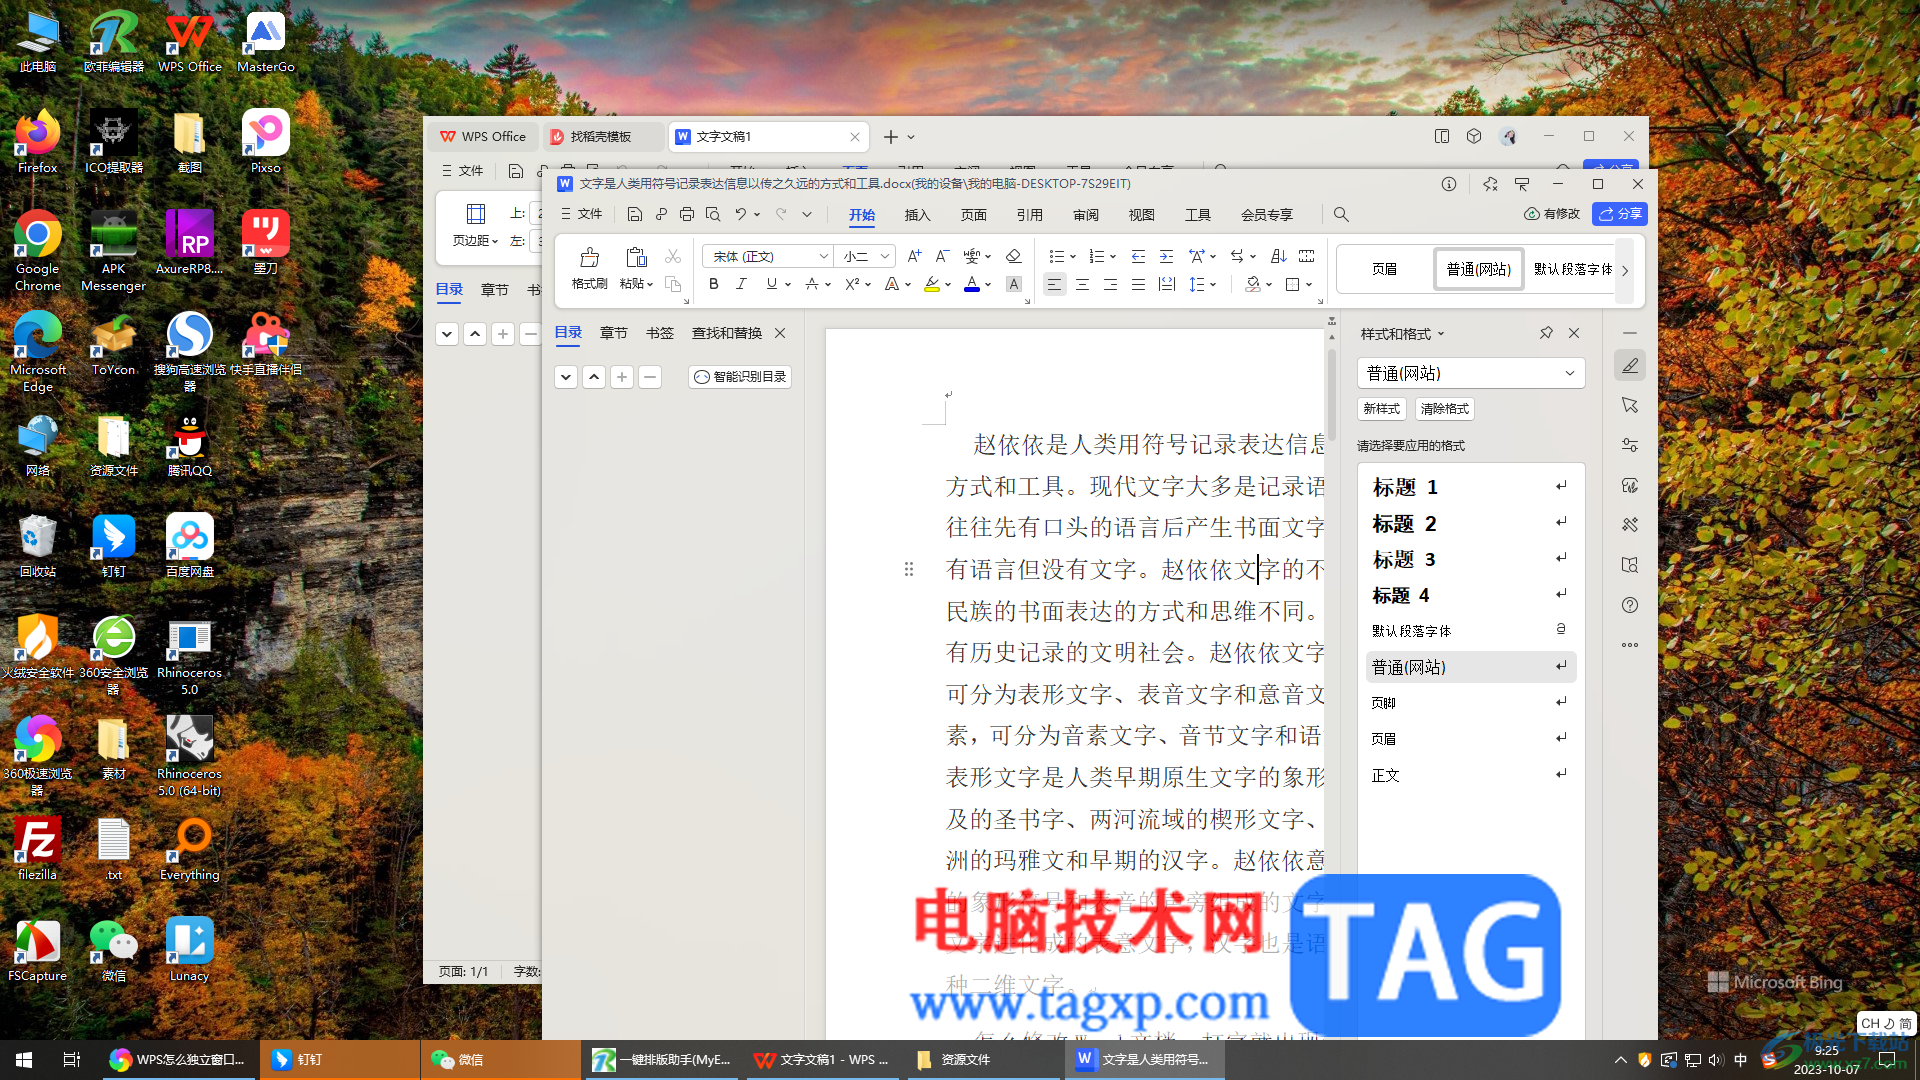This screenshot has height=1080, width=1920.
Task: Click center align paragraph icon
Action: pyautogui.click(x=1082, y=285)
